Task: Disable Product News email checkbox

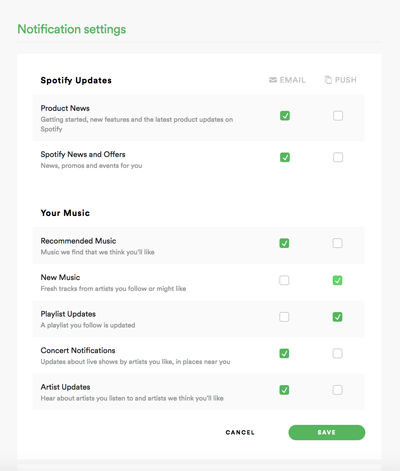Action: (x=285, y=116)
